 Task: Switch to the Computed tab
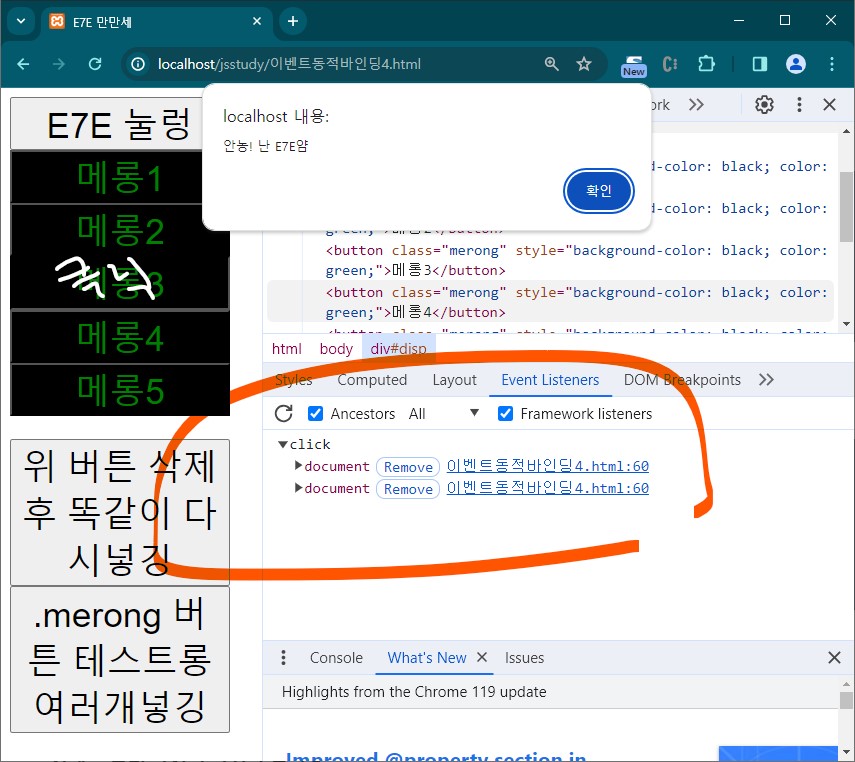click(372, 380)
